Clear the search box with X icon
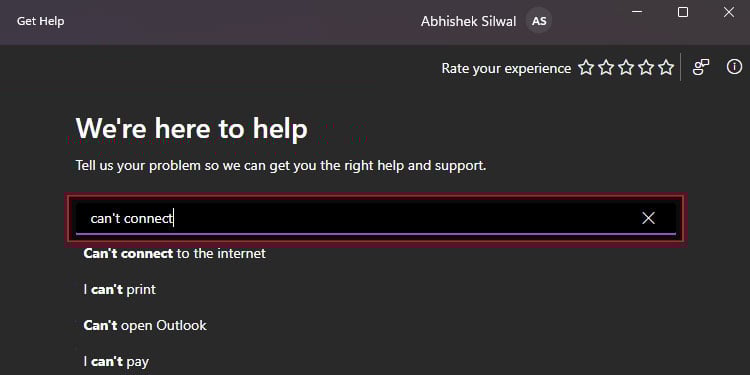Image resolution: width=750 pixels, height=375 pixels. tap(649, 218)
